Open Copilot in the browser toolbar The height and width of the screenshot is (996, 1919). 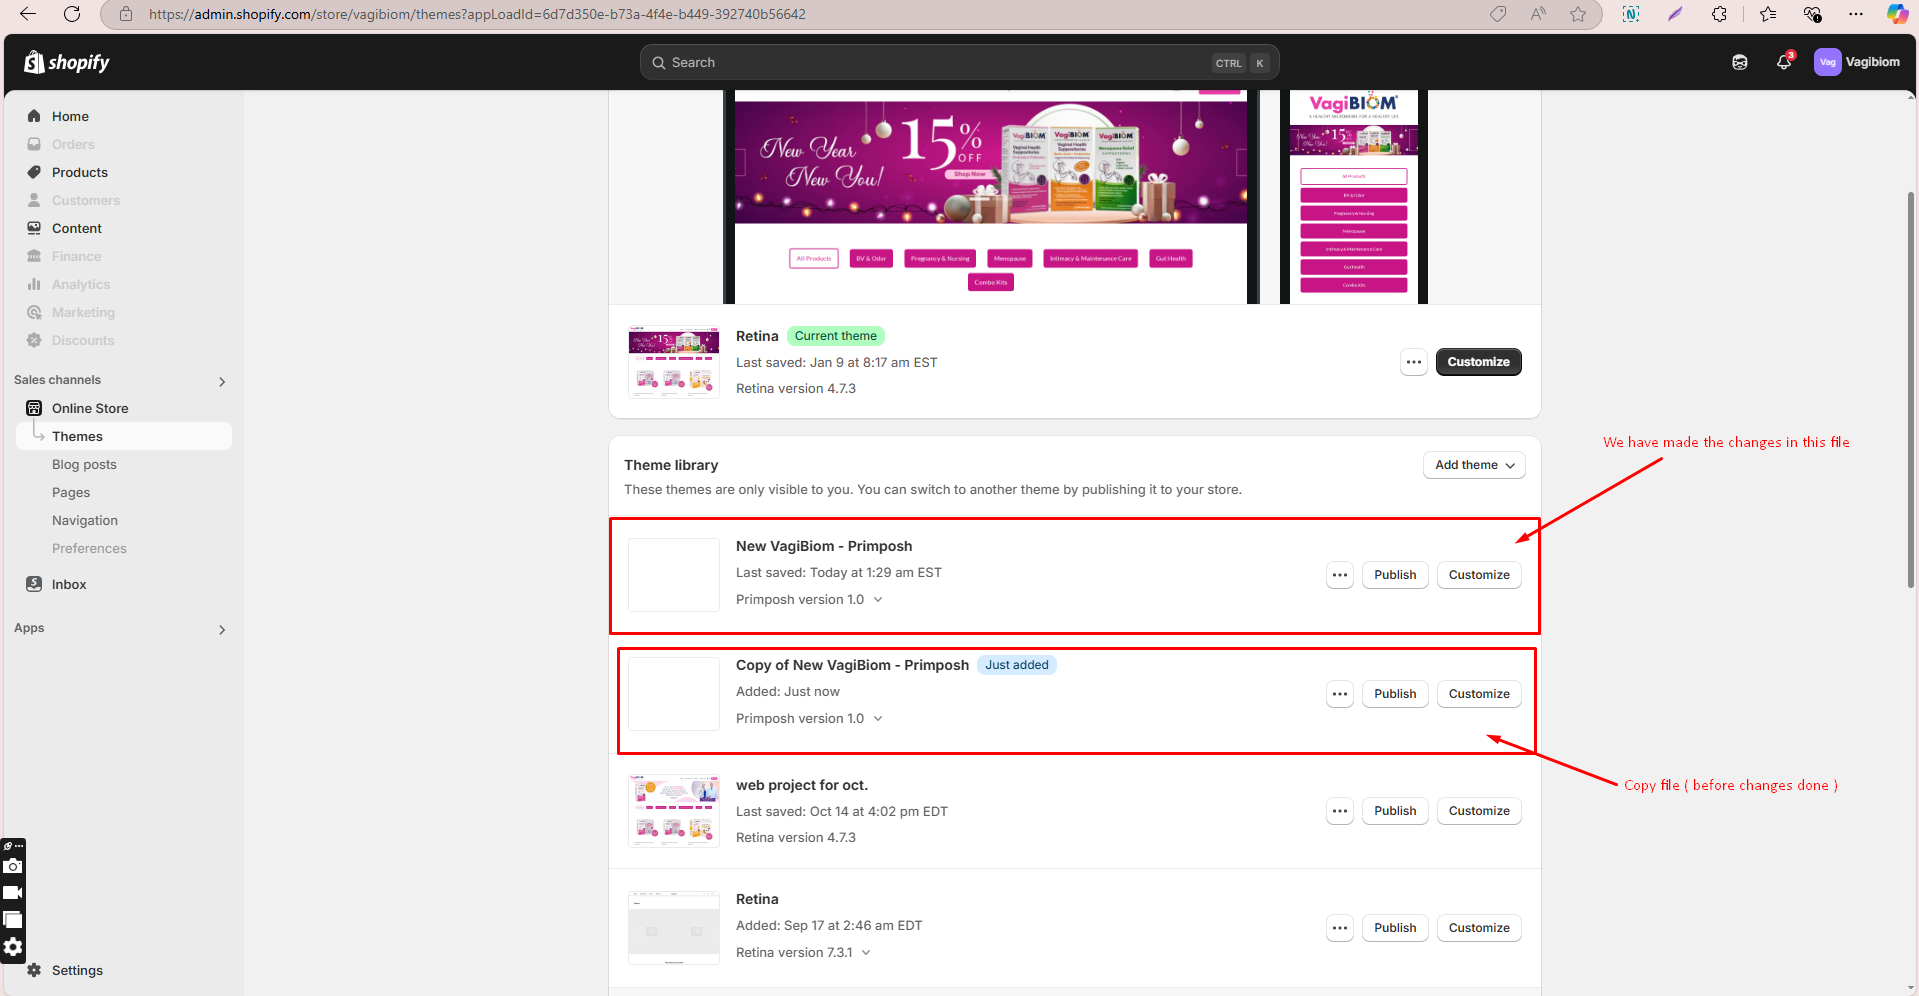1897,14
